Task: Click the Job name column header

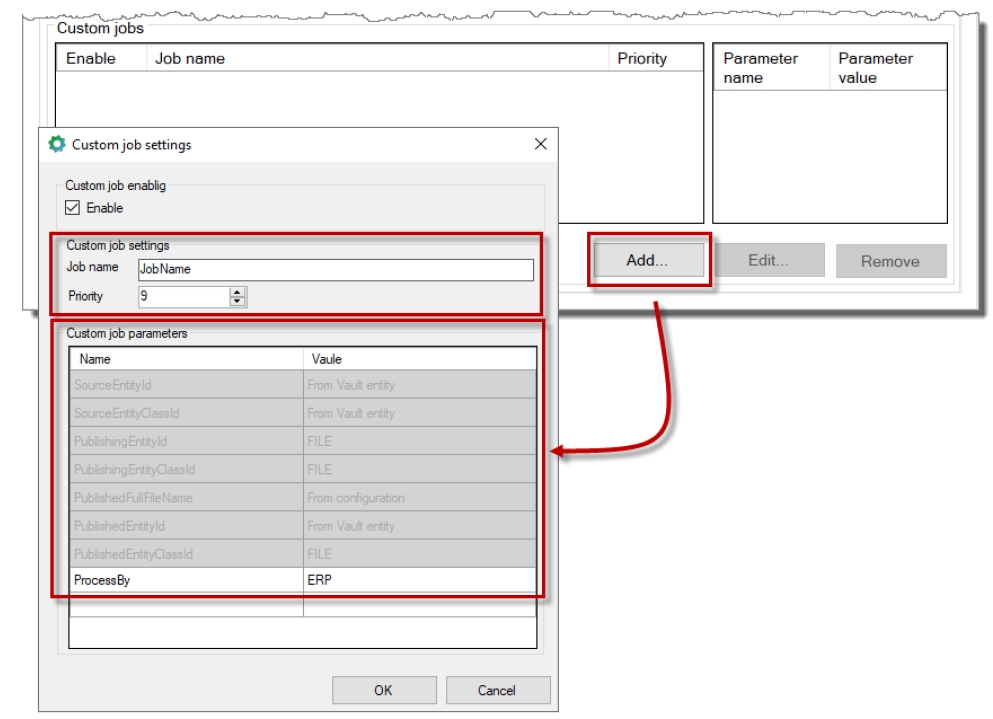Action: pos(378,58)
